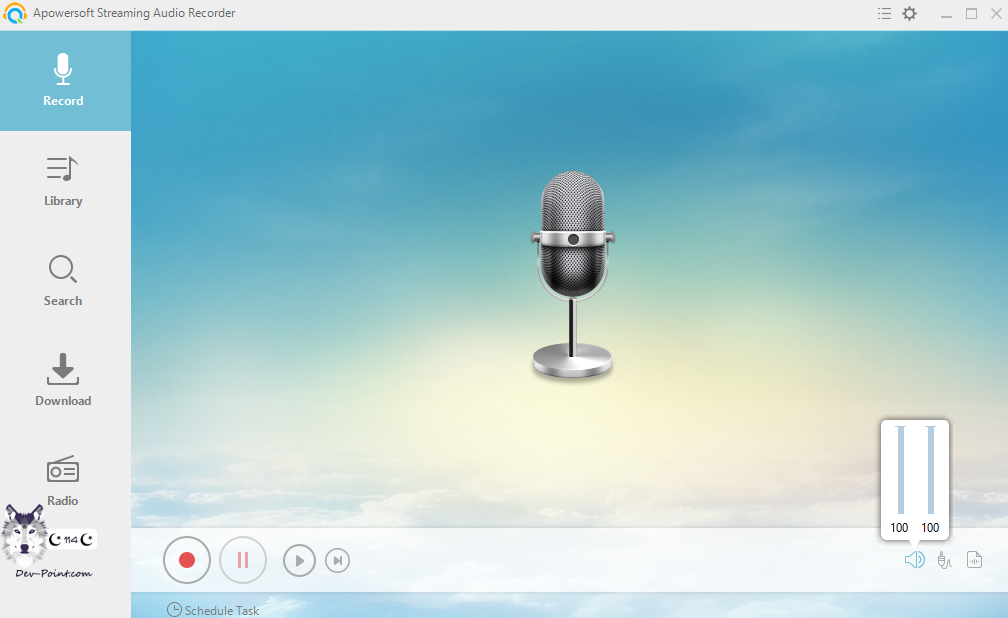
Task: Open the Search panel
Action: tap(63, 280)
